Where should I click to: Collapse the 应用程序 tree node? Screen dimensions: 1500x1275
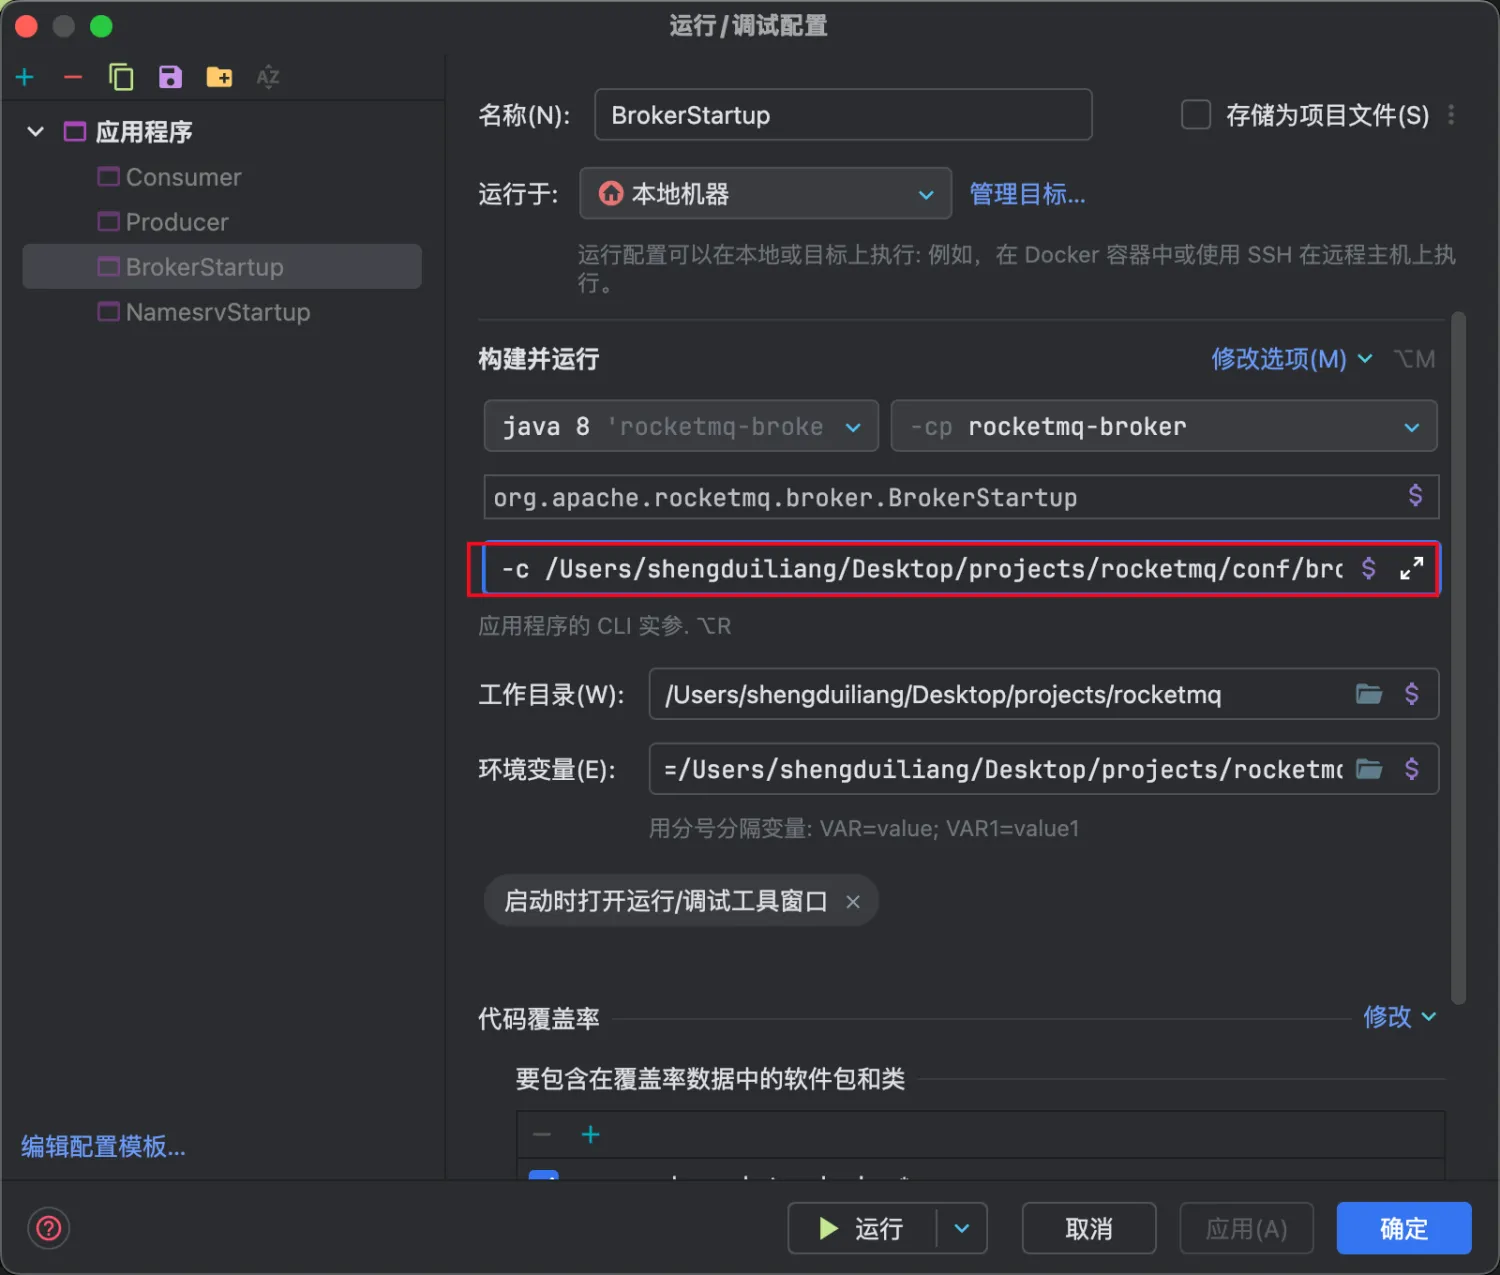(x=35, y=131)
